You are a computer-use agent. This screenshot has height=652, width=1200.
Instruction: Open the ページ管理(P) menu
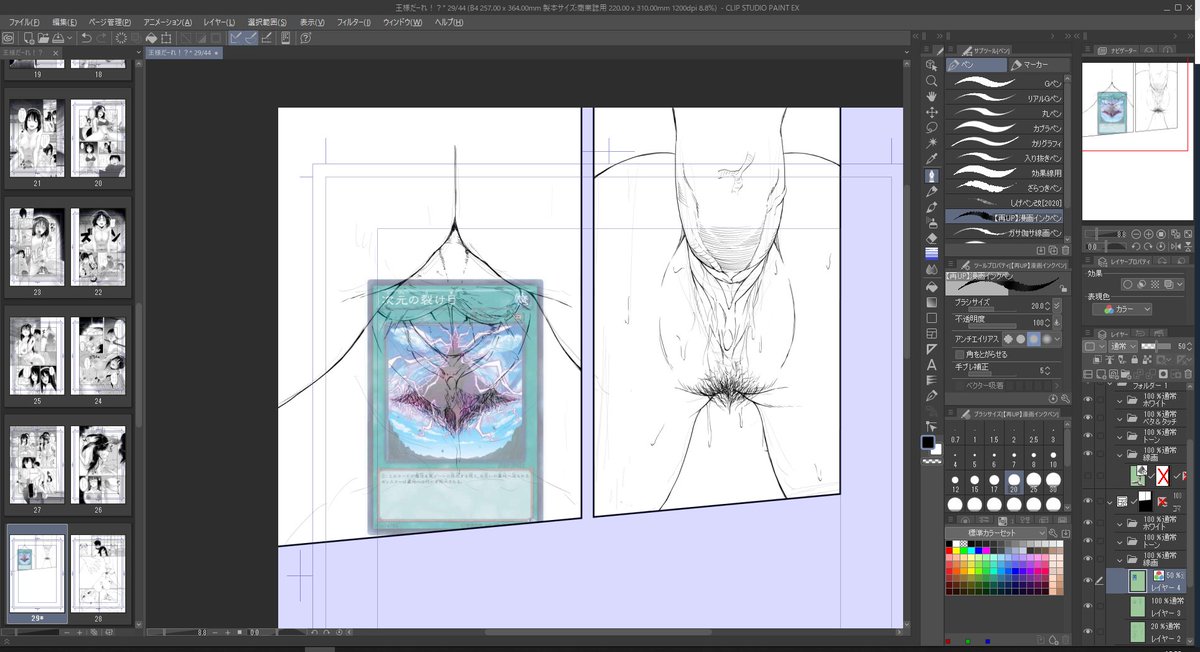110,22
